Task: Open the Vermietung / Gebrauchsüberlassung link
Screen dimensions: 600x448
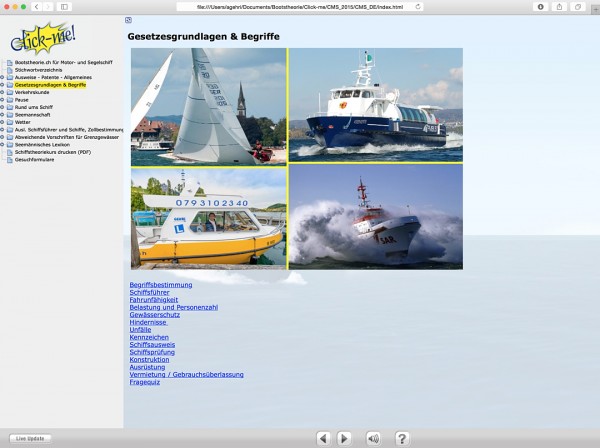Action: click(x=186, y=375)
